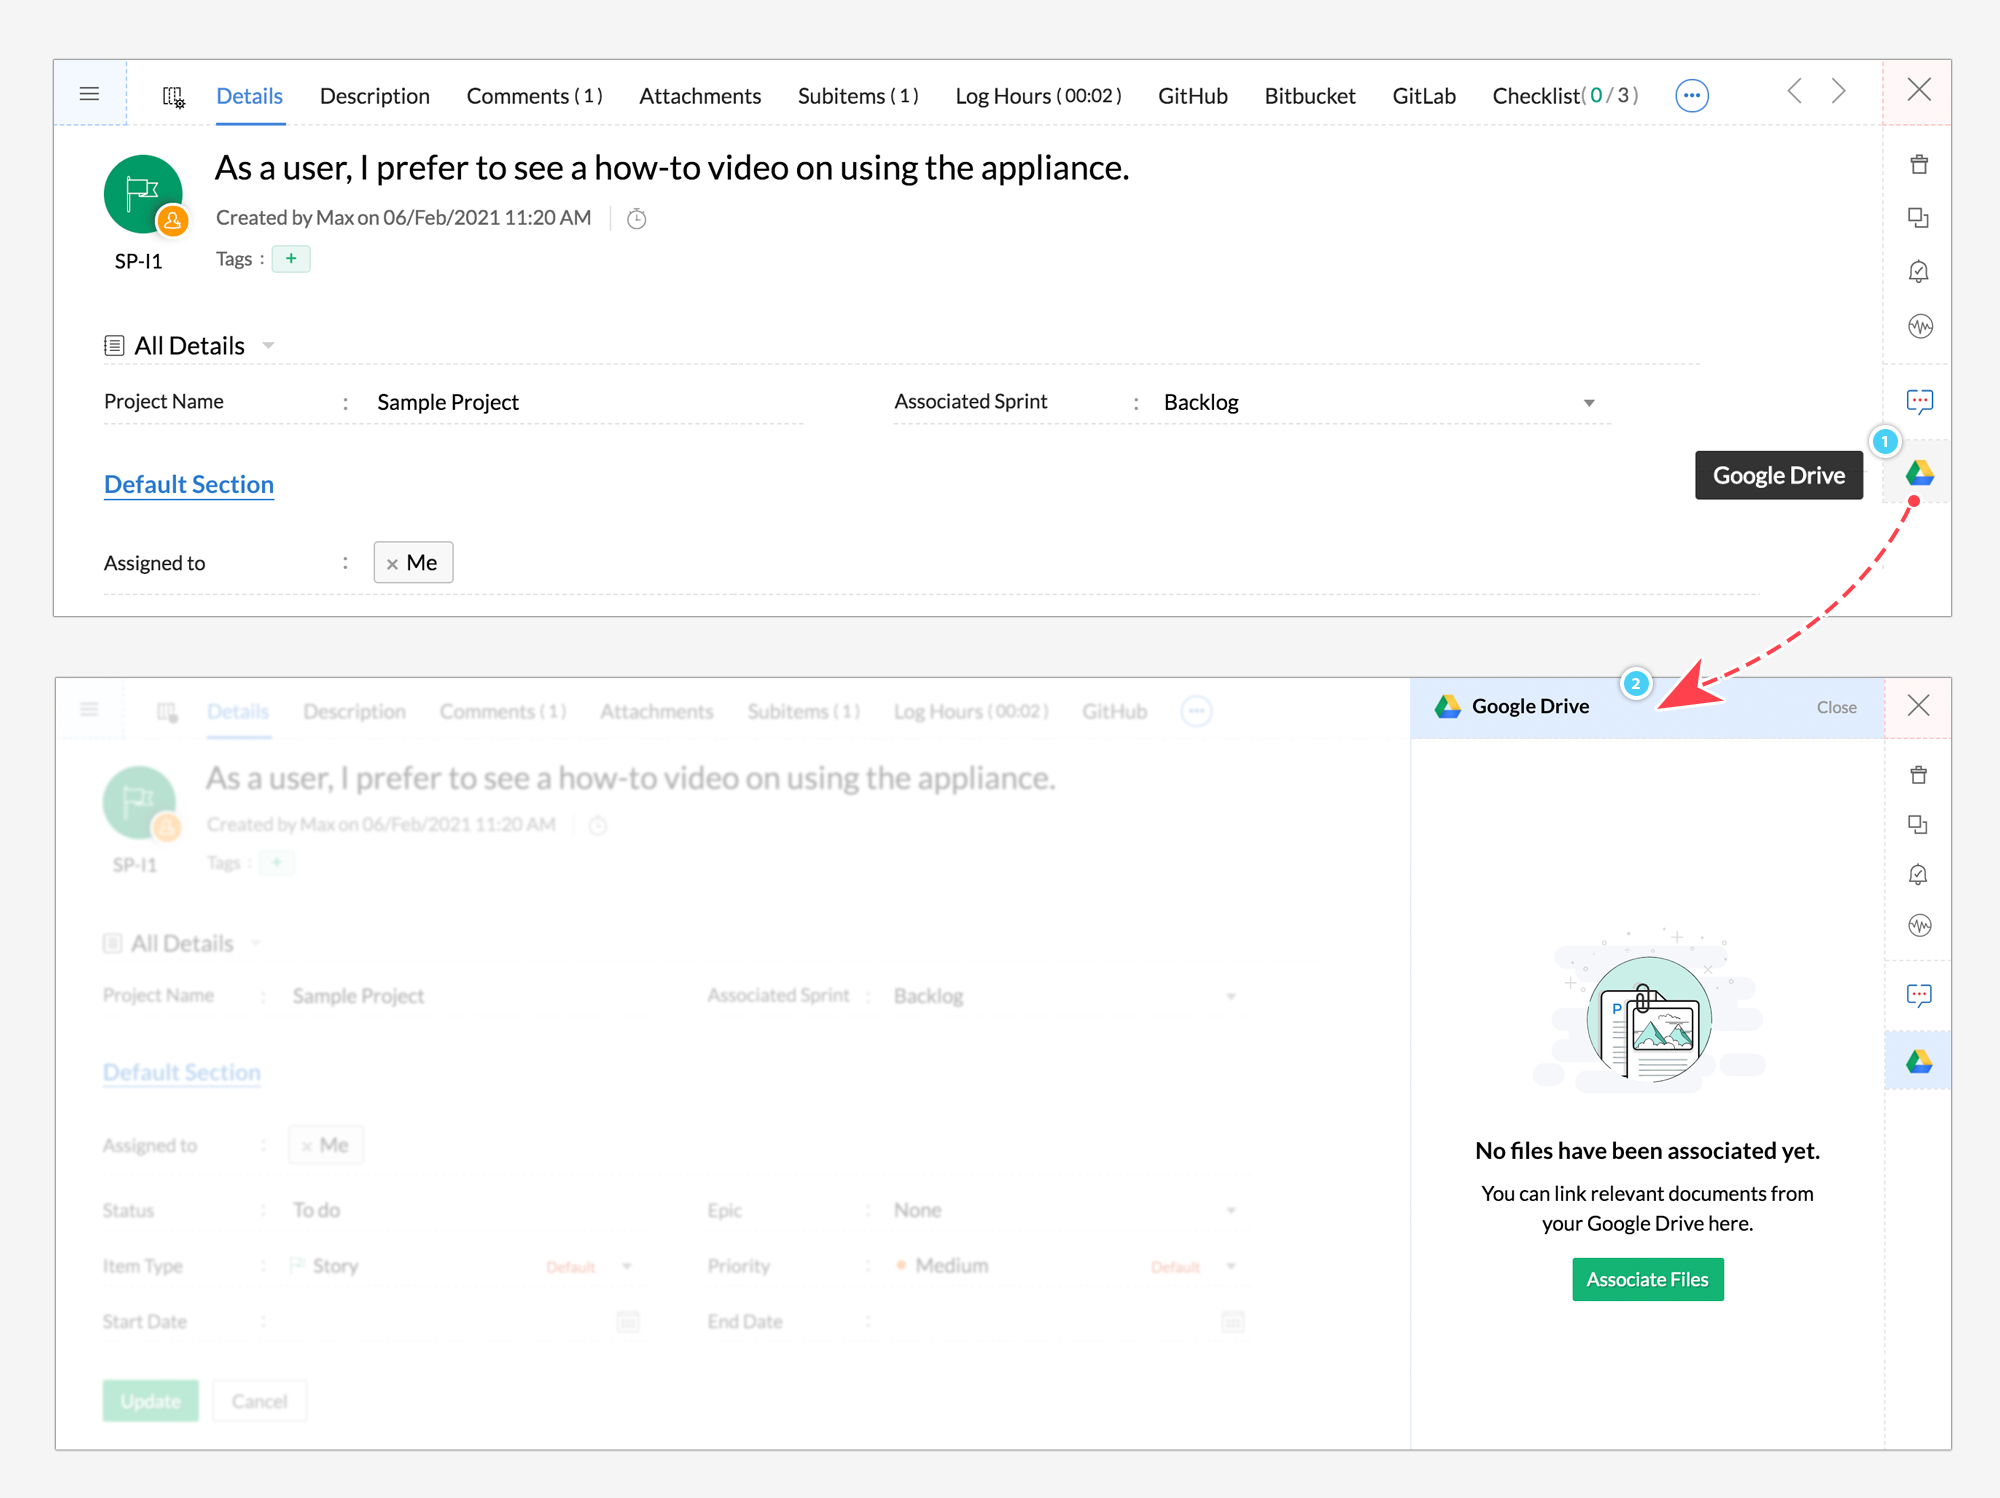Click Close in Google Drive panel header
Viewport: 2000px width, 1498px height.
pos(1836,707)
